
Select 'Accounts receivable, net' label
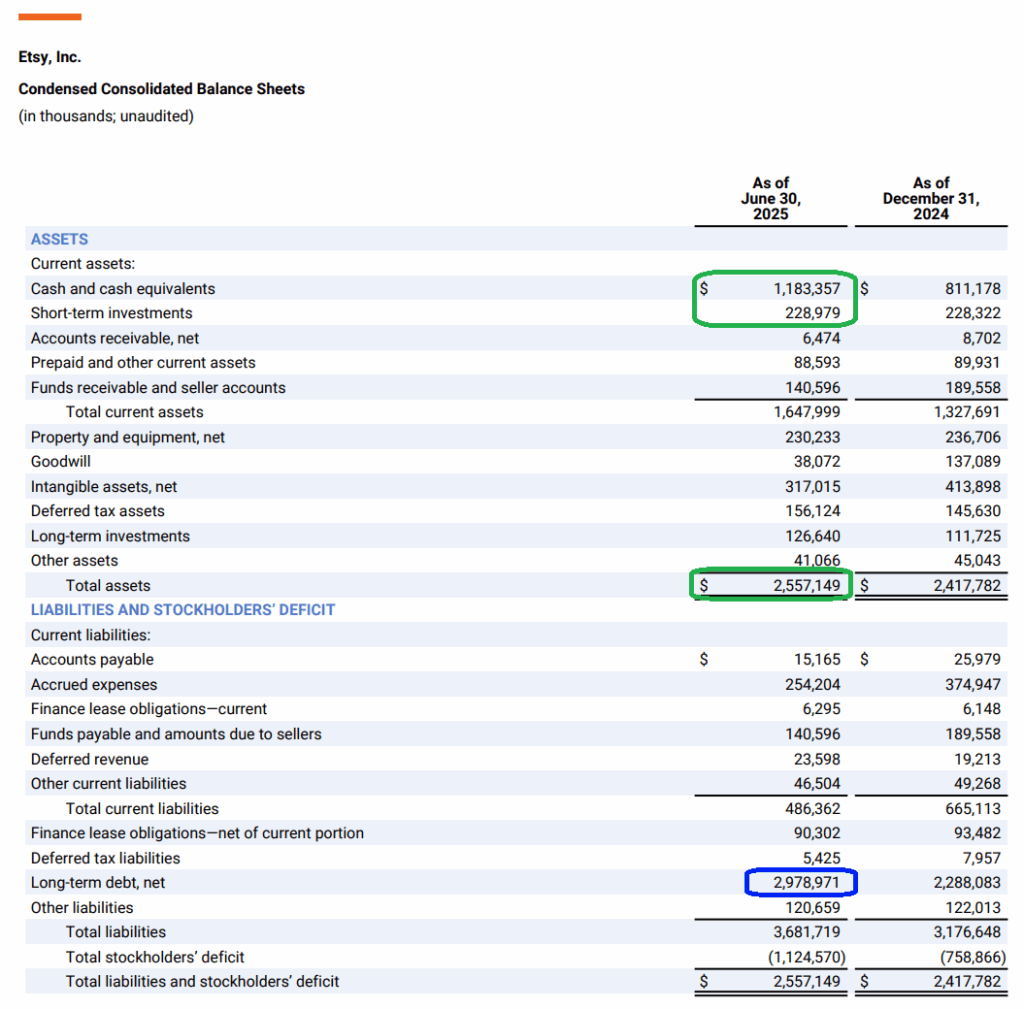click(x=115, y=338)
